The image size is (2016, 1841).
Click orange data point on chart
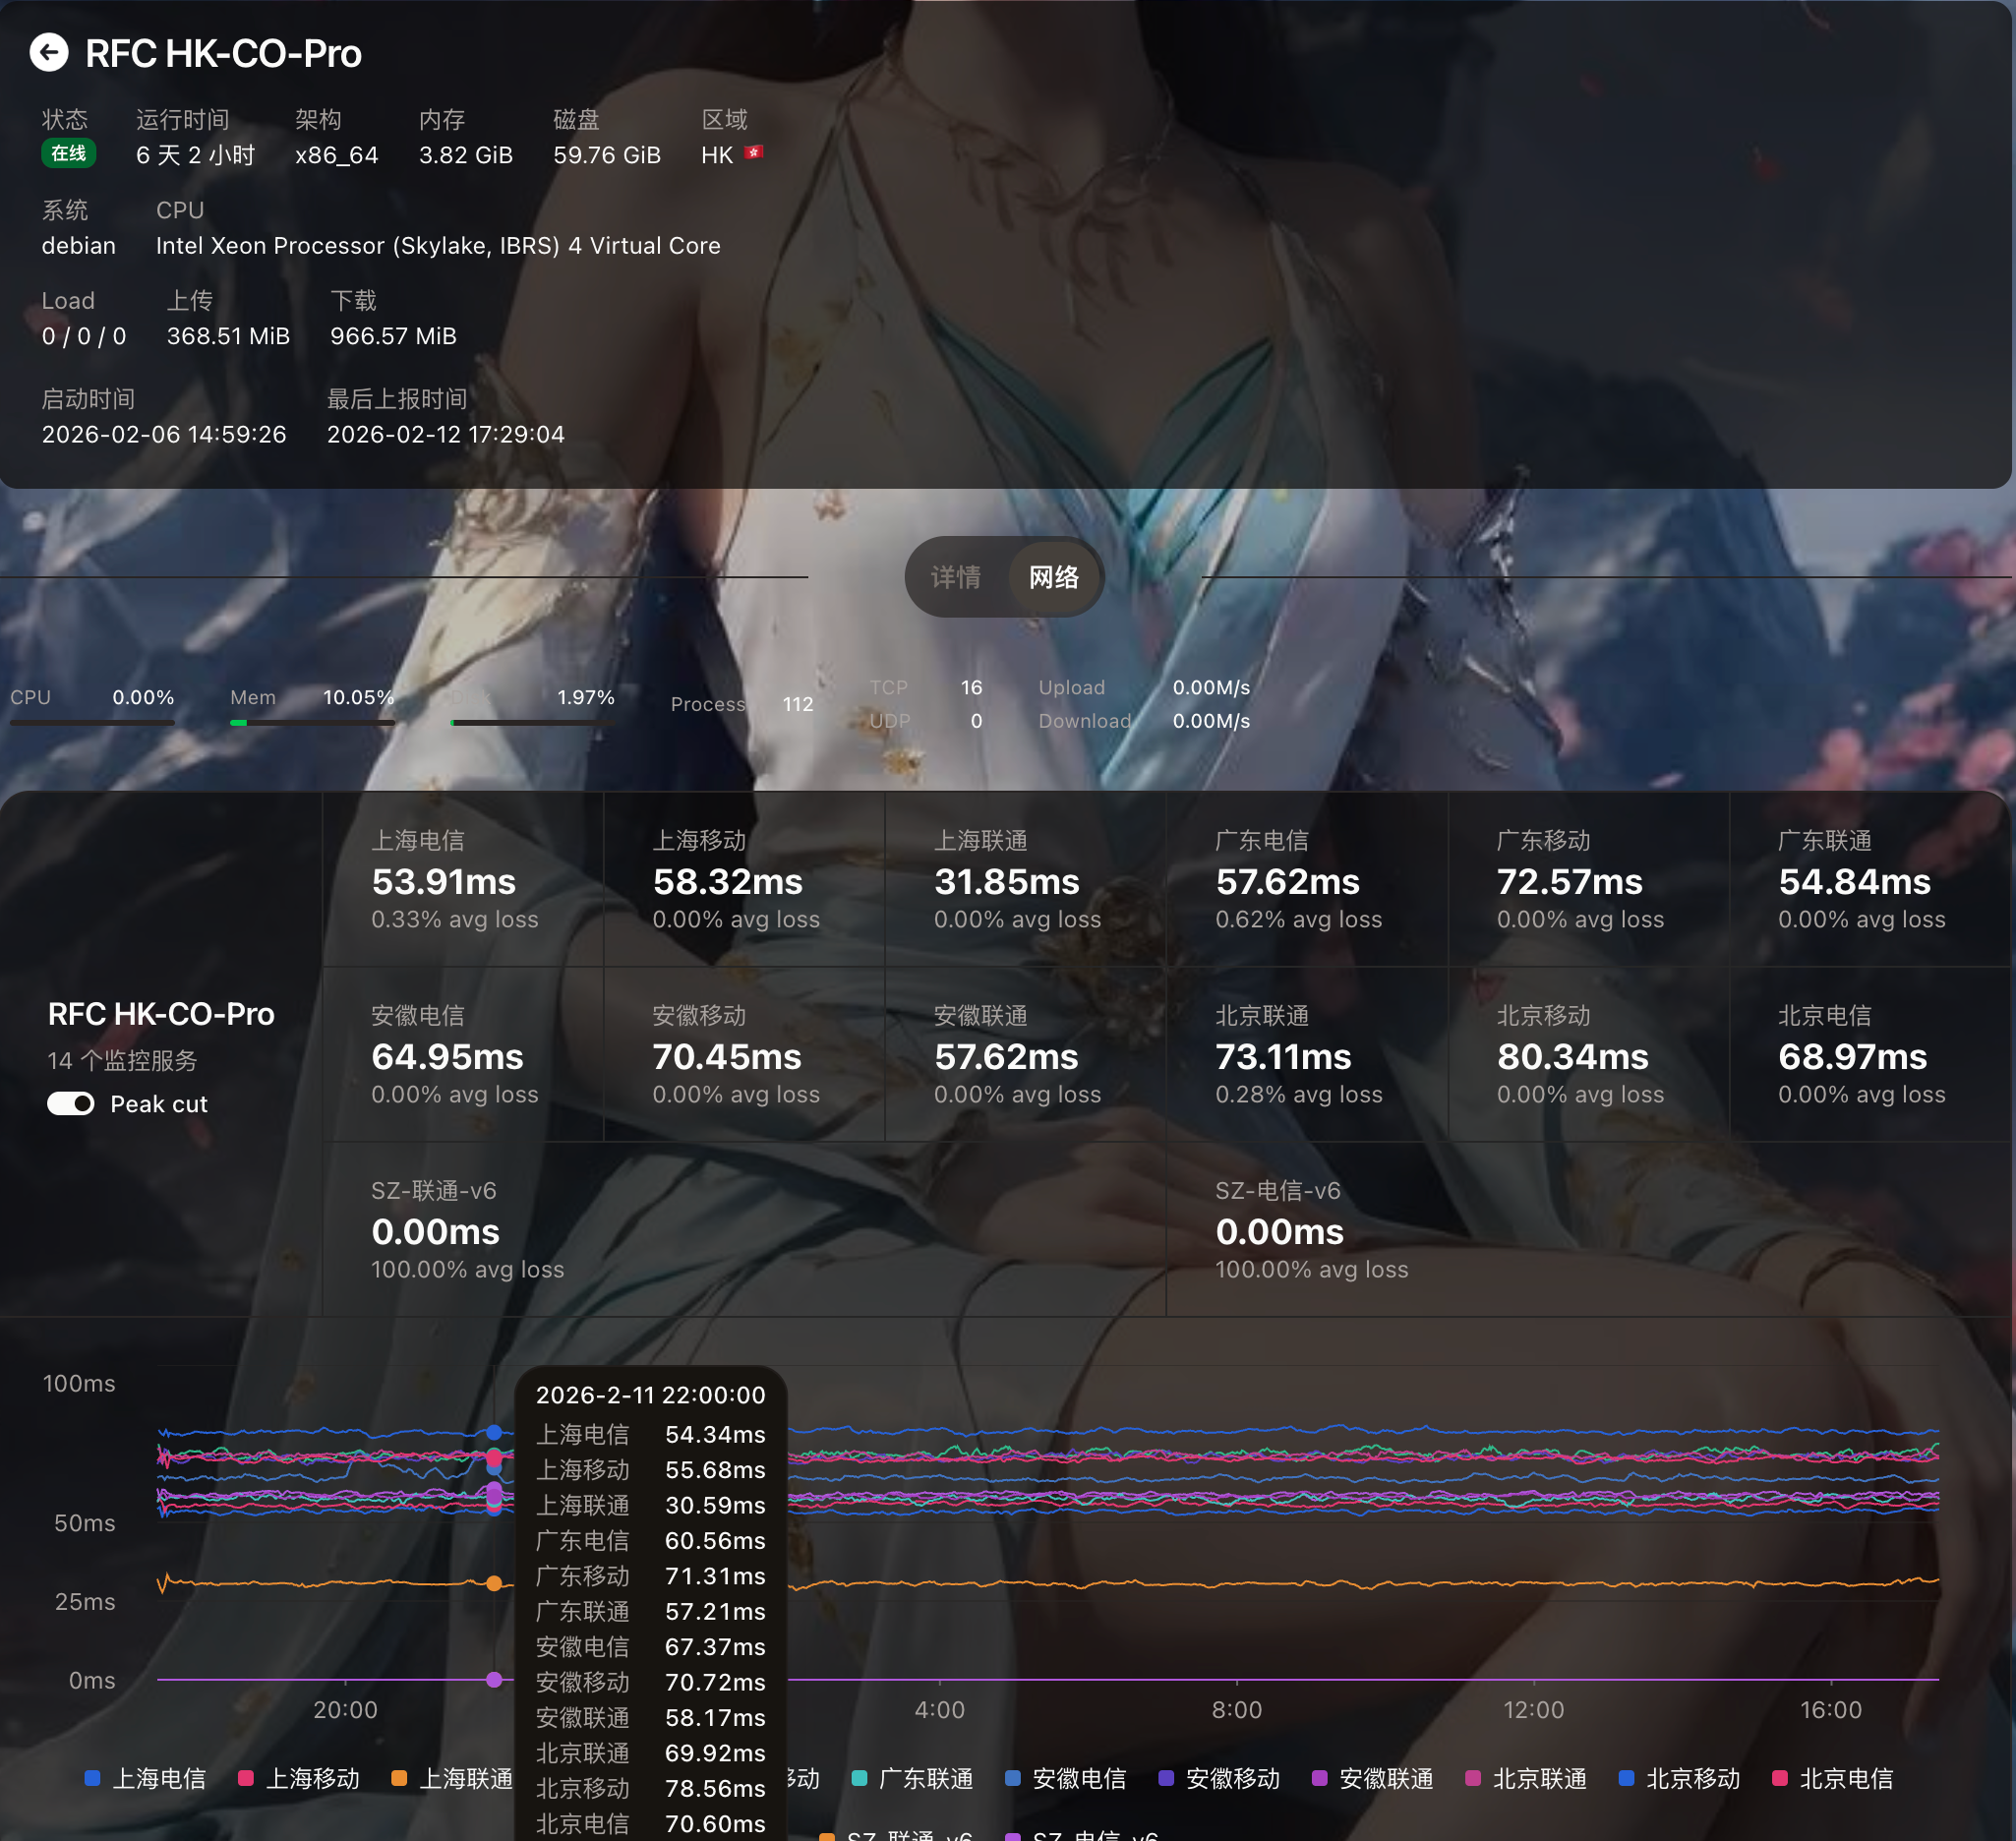(x=494, y=1583)
